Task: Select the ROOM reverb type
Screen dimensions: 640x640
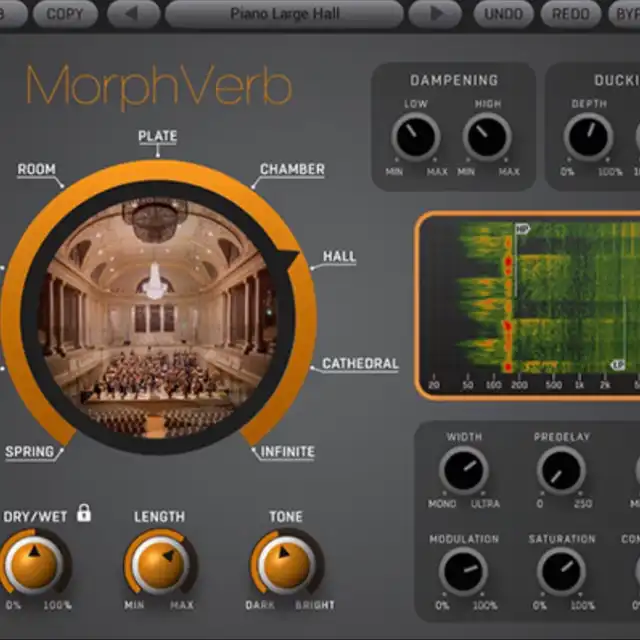Action: [x=36, y=170]
